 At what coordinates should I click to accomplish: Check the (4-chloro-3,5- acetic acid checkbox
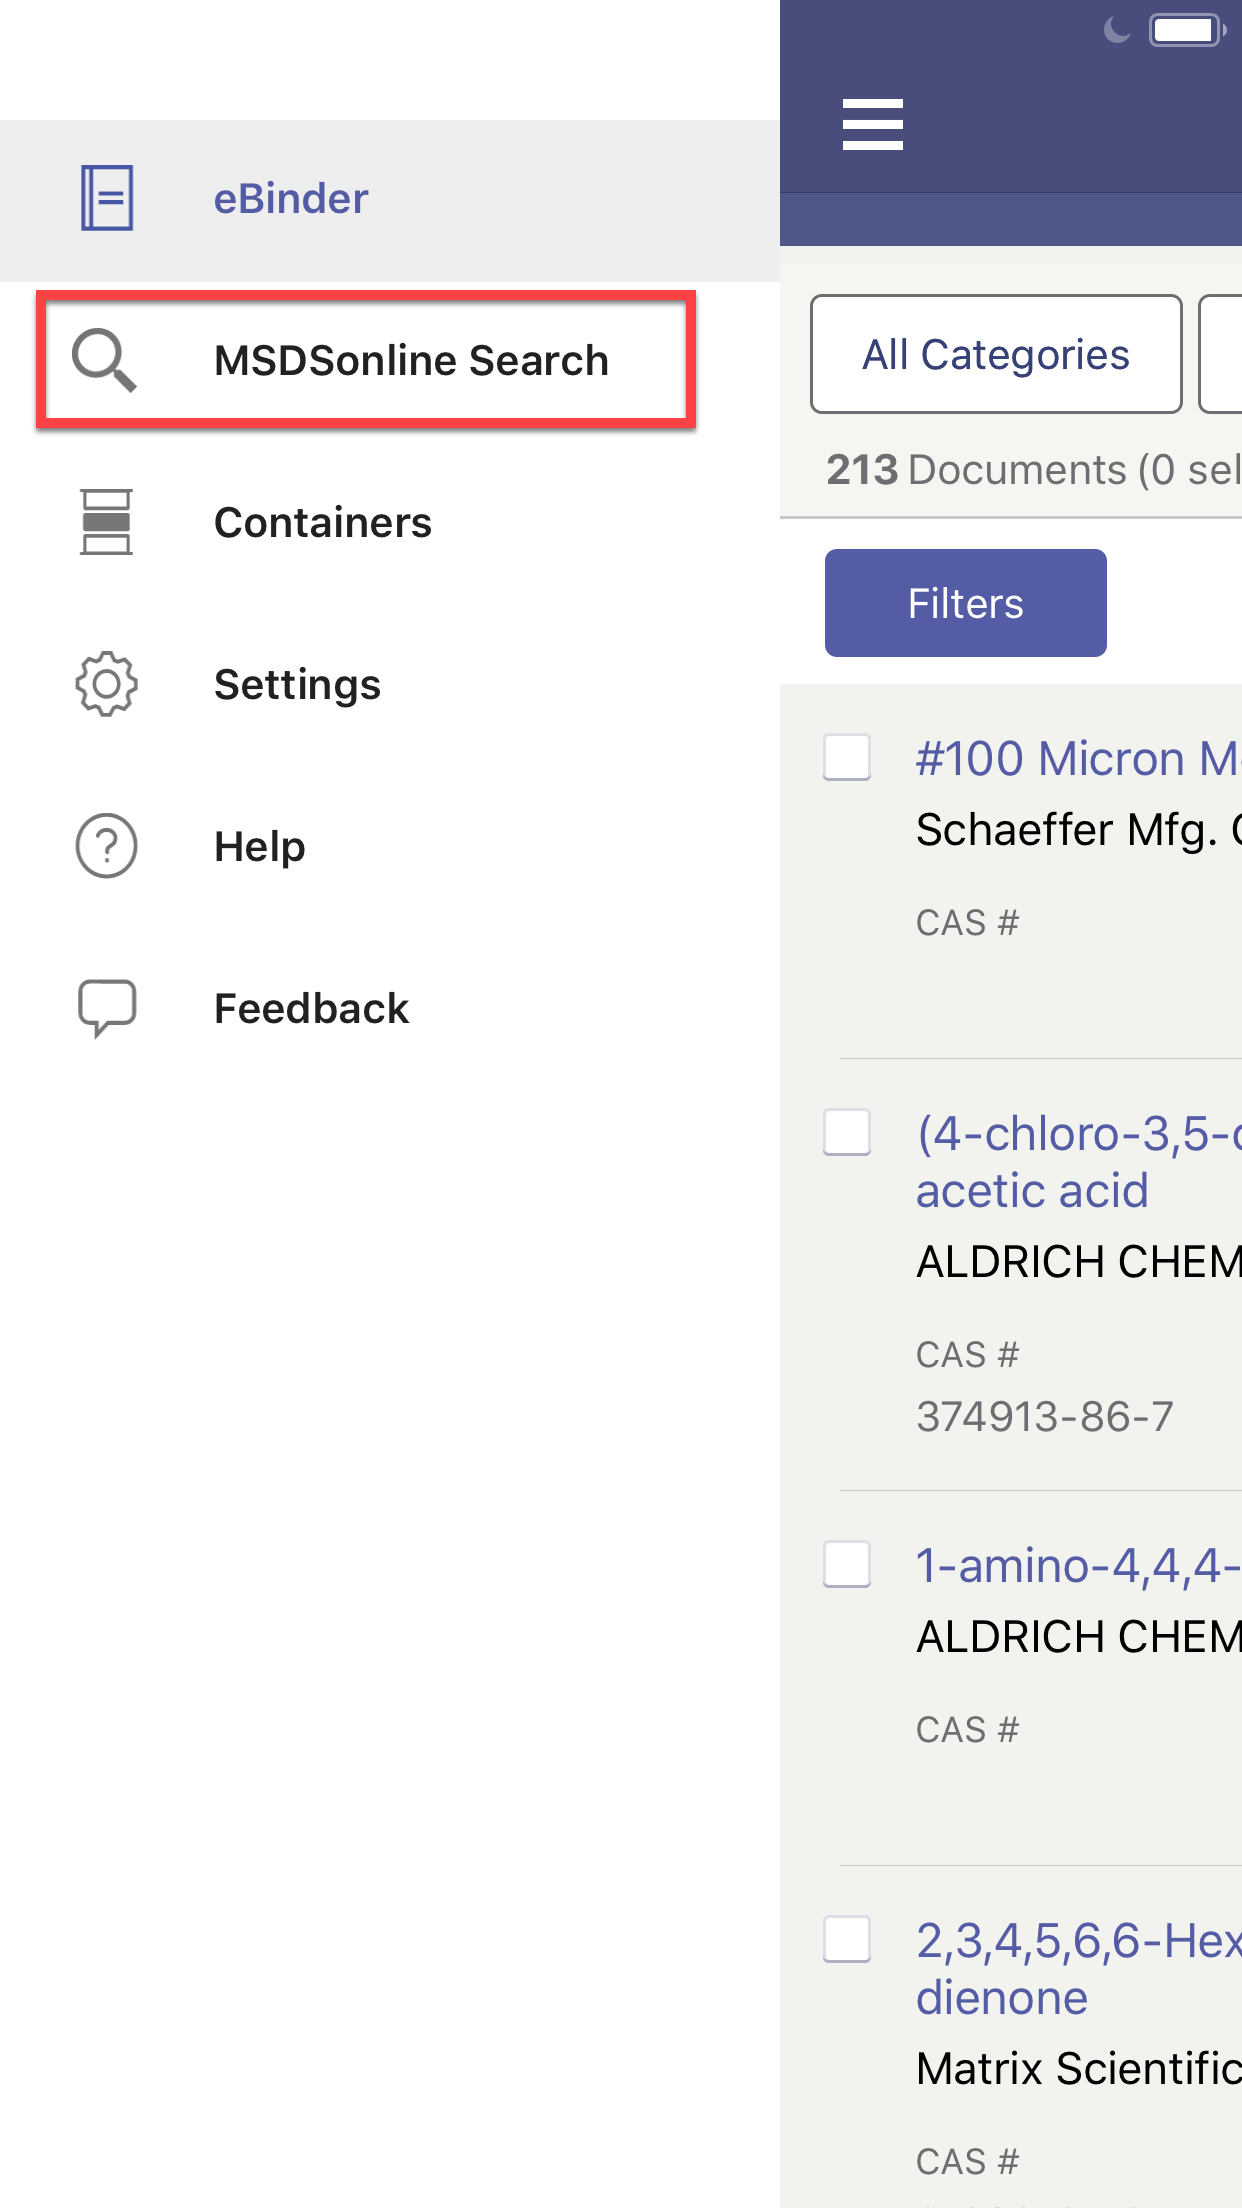click(847, 1132)
